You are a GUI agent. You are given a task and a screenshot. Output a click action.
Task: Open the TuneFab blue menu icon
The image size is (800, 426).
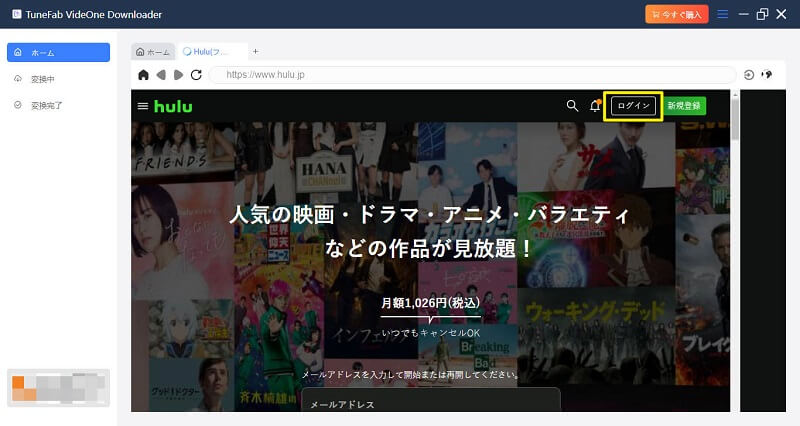(722, 14)
